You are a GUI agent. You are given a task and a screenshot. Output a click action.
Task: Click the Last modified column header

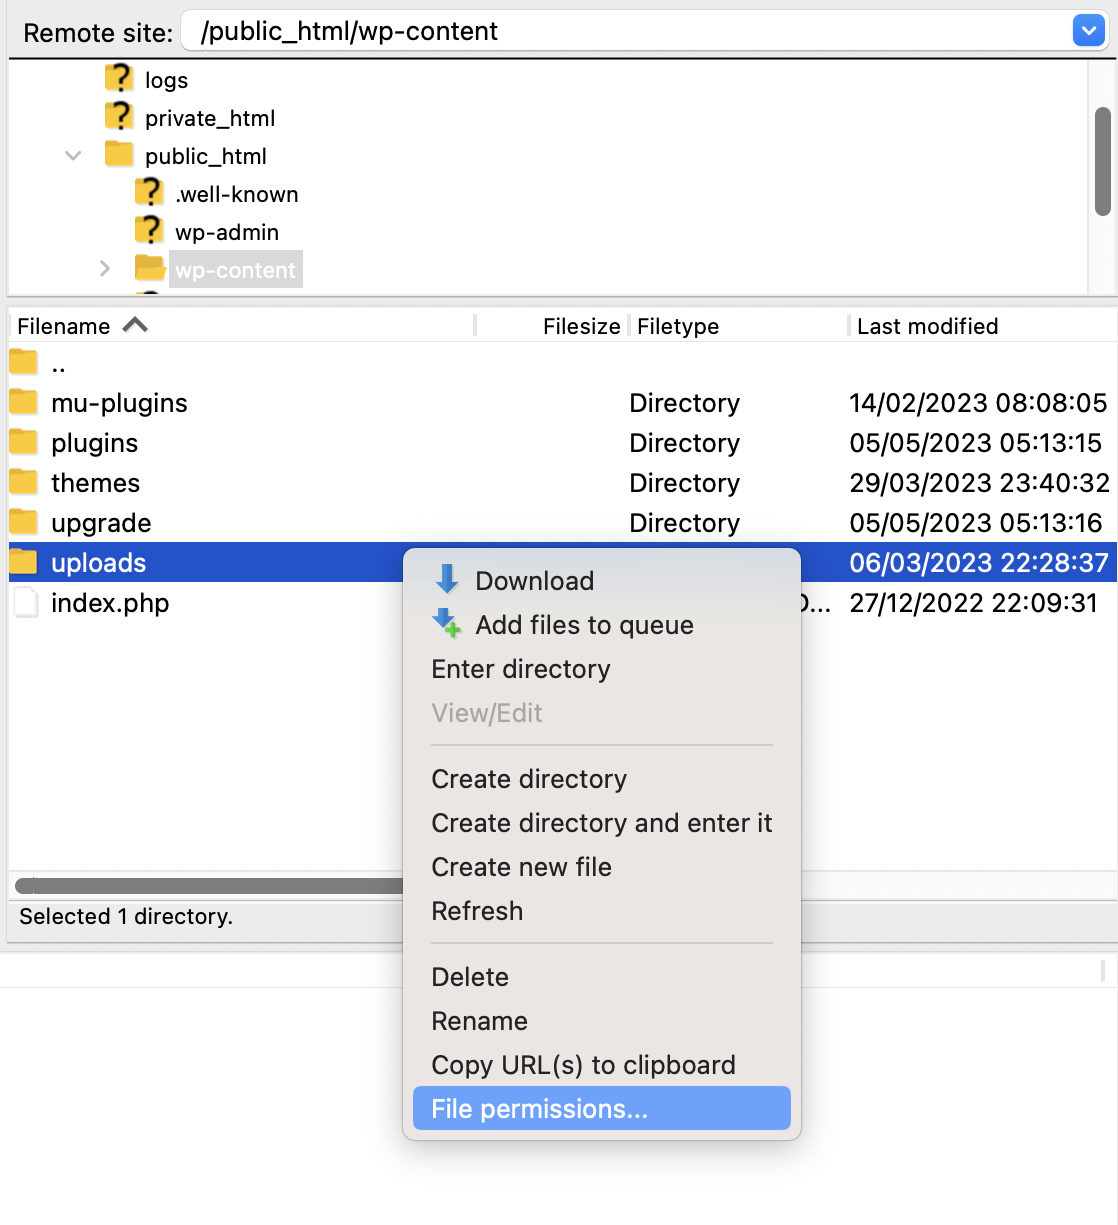click(924, 325)
